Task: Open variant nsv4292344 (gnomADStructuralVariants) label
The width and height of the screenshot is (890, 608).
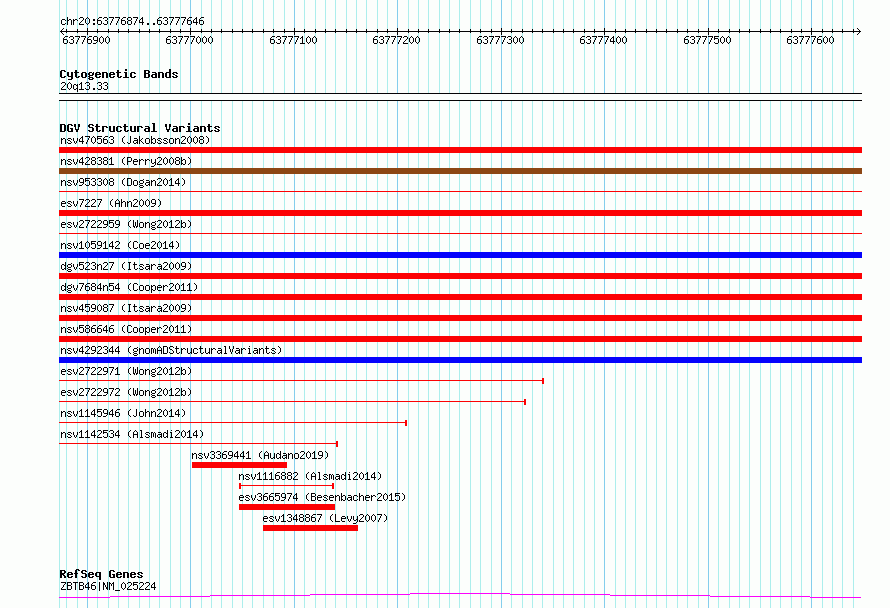Action: [171, 350]
